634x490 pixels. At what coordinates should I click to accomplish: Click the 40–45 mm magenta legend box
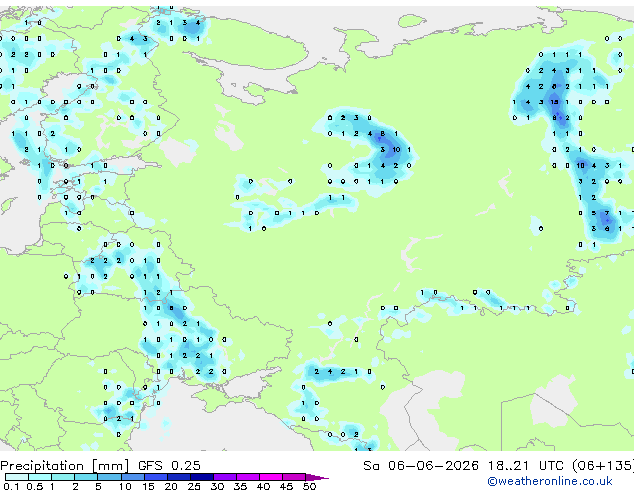coord(271,477)
